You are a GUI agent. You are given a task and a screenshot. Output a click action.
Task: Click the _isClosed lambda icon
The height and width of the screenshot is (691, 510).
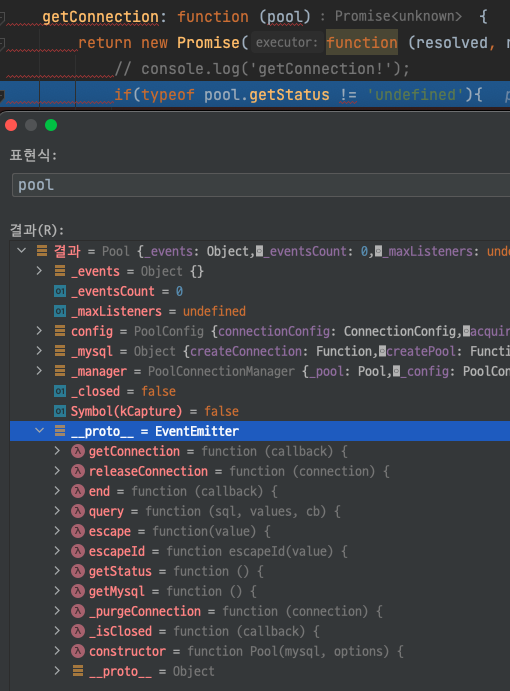click(x=78, y=631)
